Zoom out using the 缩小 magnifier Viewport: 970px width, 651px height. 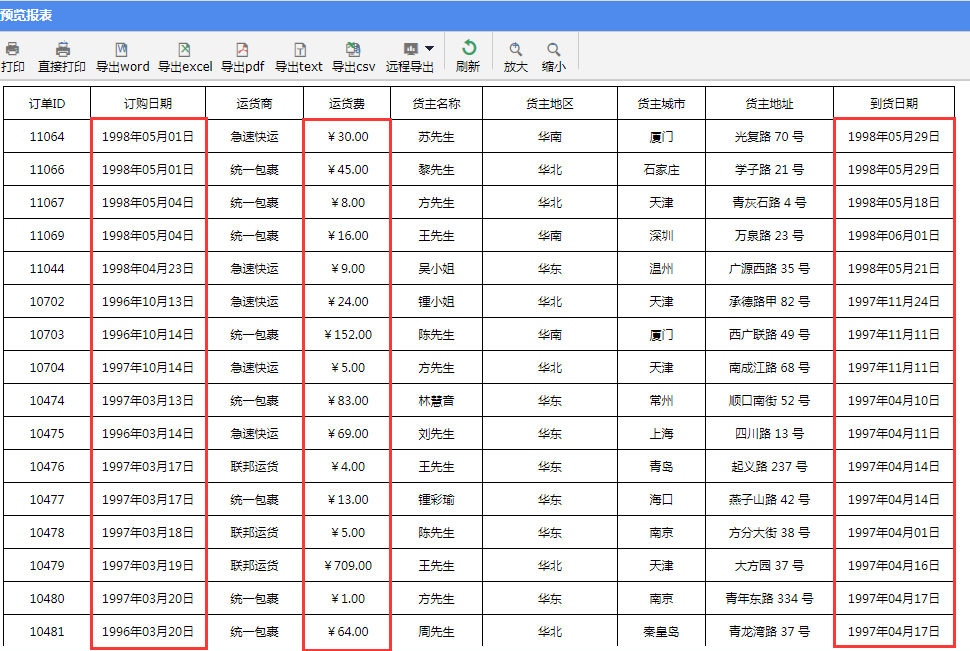pos(553,49)
